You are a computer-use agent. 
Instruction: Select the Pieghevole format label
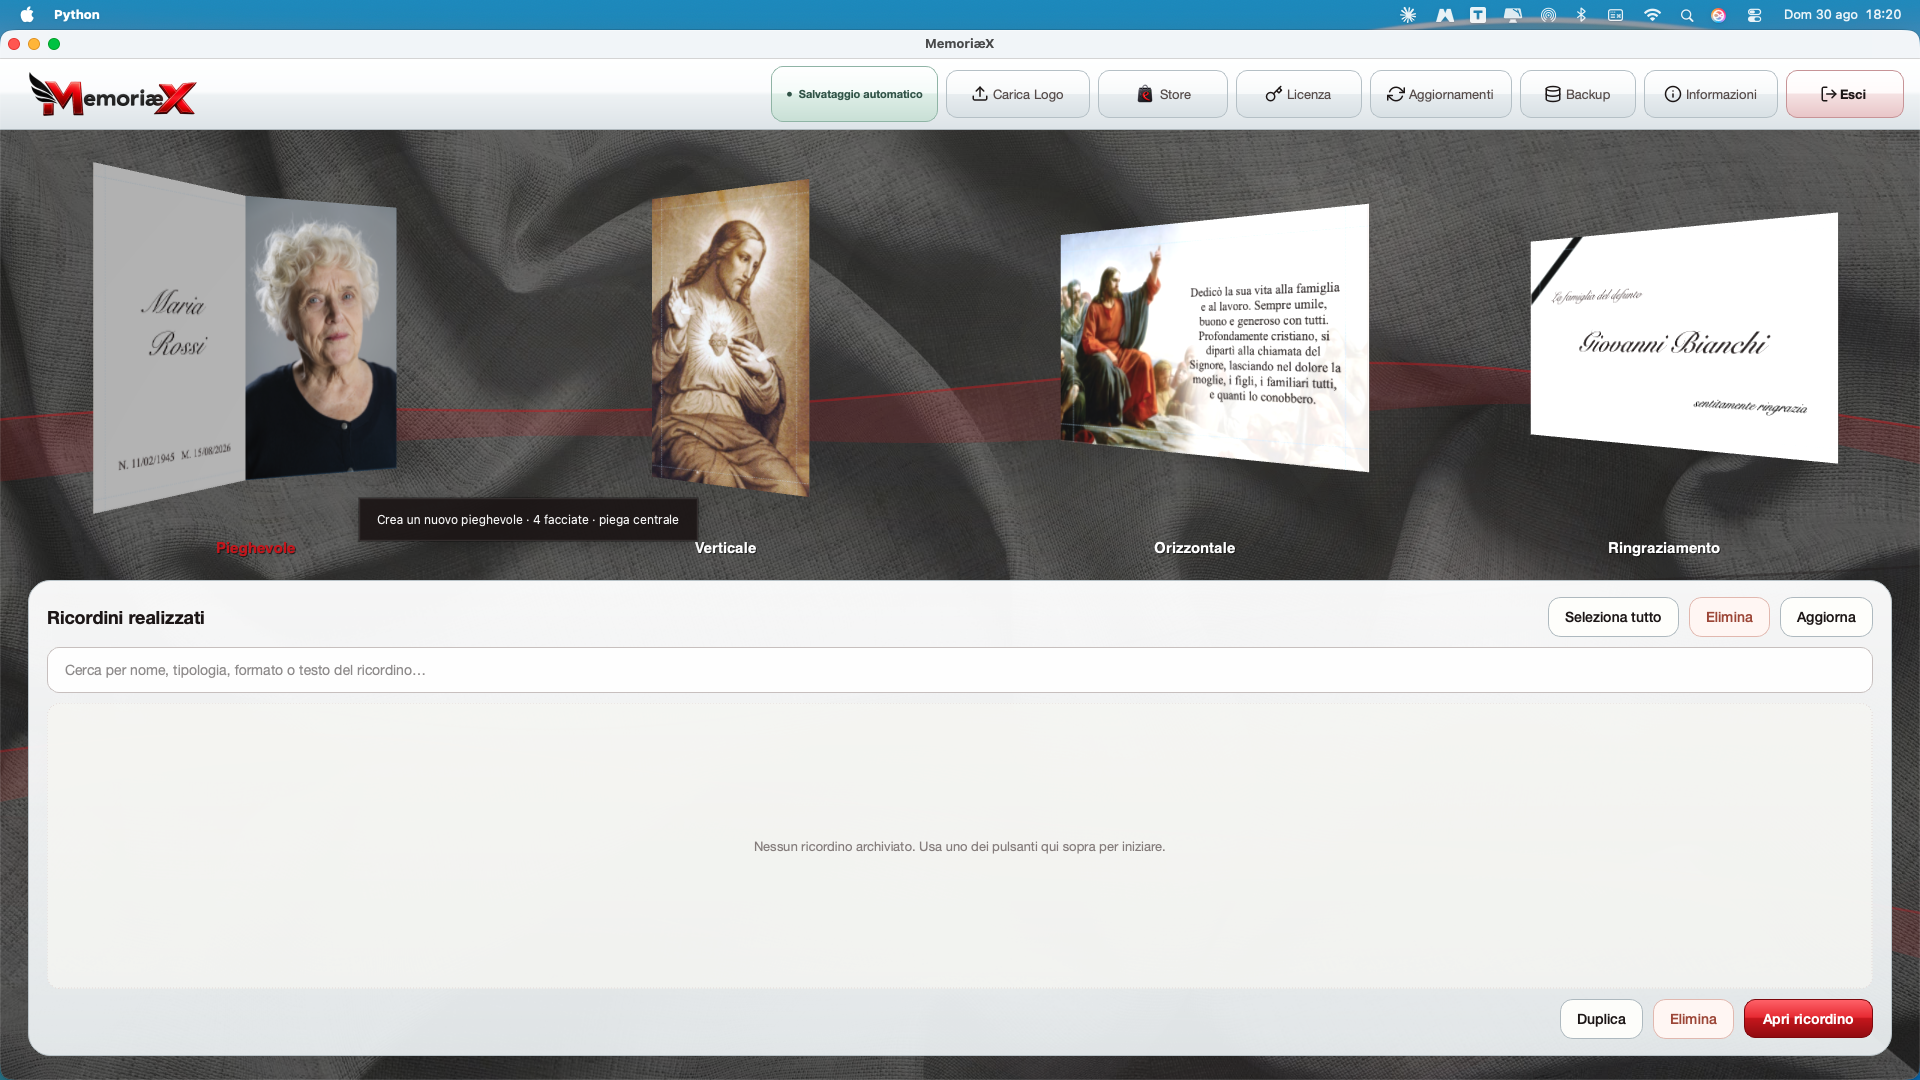click(256, 548)
